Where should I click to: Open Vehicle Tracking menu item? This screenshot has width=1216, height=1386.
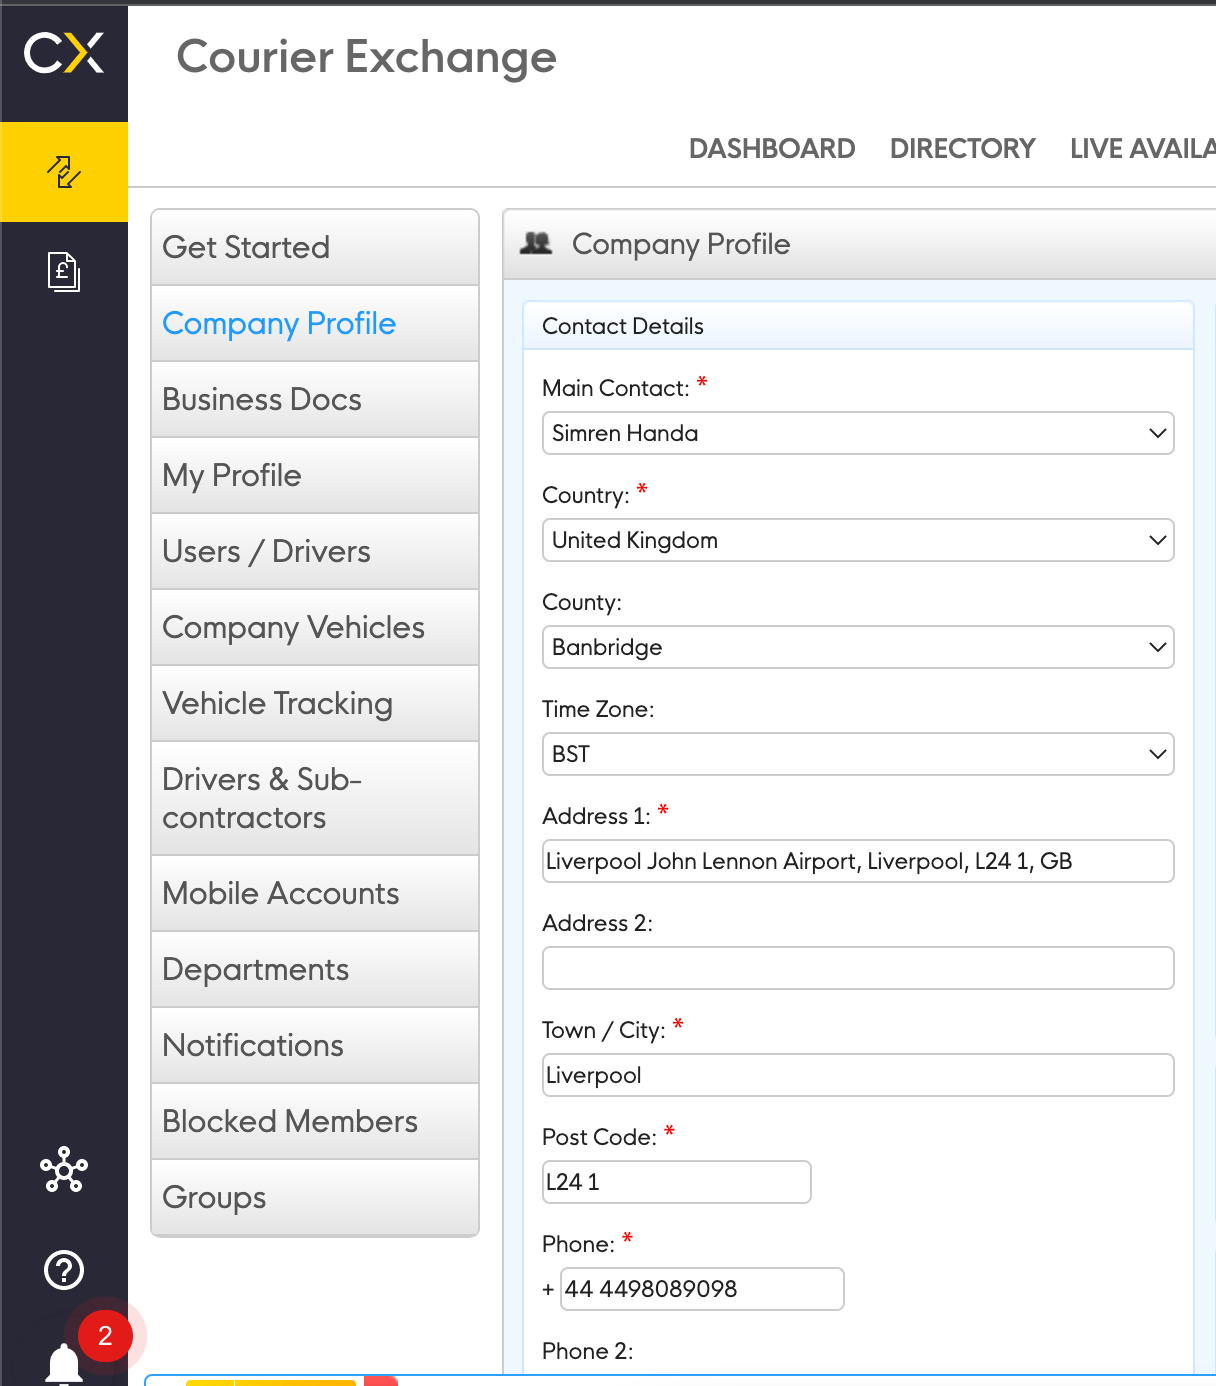pos(315,703)
